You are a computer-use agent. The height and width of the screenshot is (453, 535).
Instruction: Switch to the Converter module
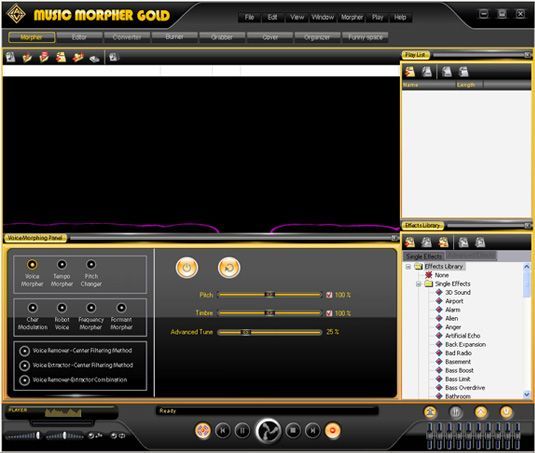(127, 37)
